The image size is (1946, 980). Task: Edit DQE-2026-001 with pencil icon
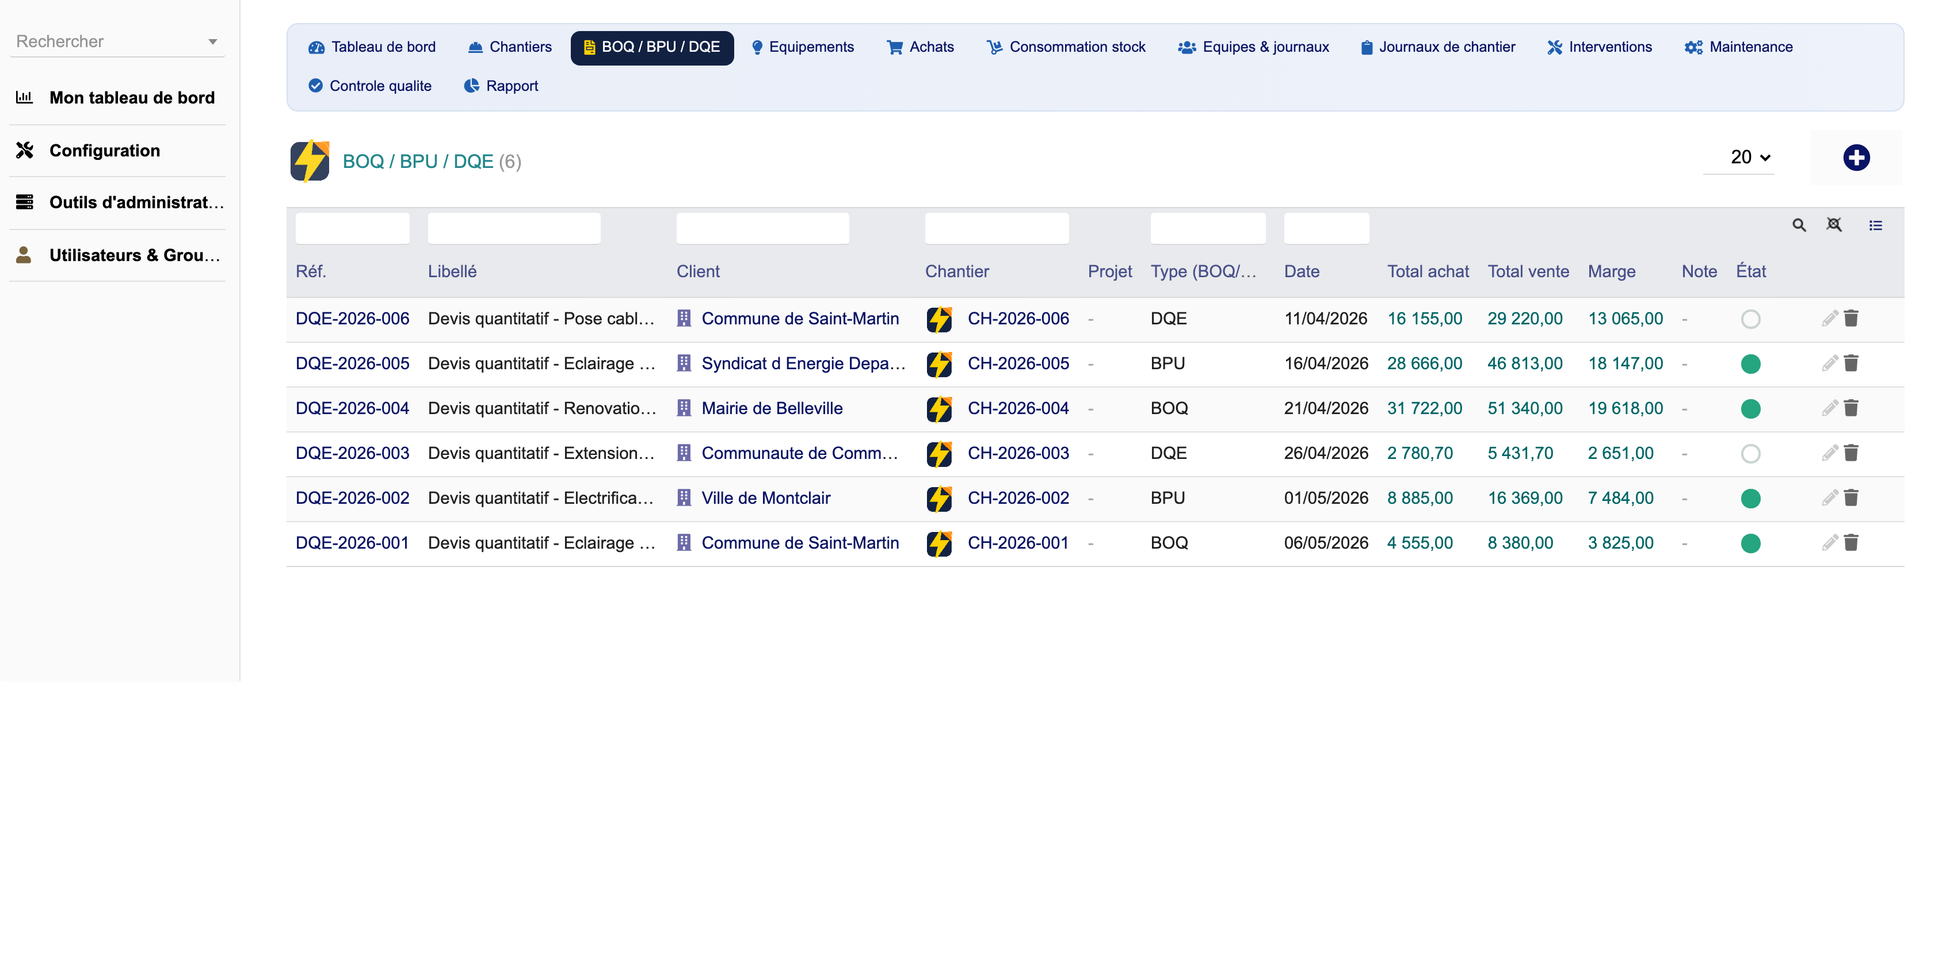tap(1829, 544)
